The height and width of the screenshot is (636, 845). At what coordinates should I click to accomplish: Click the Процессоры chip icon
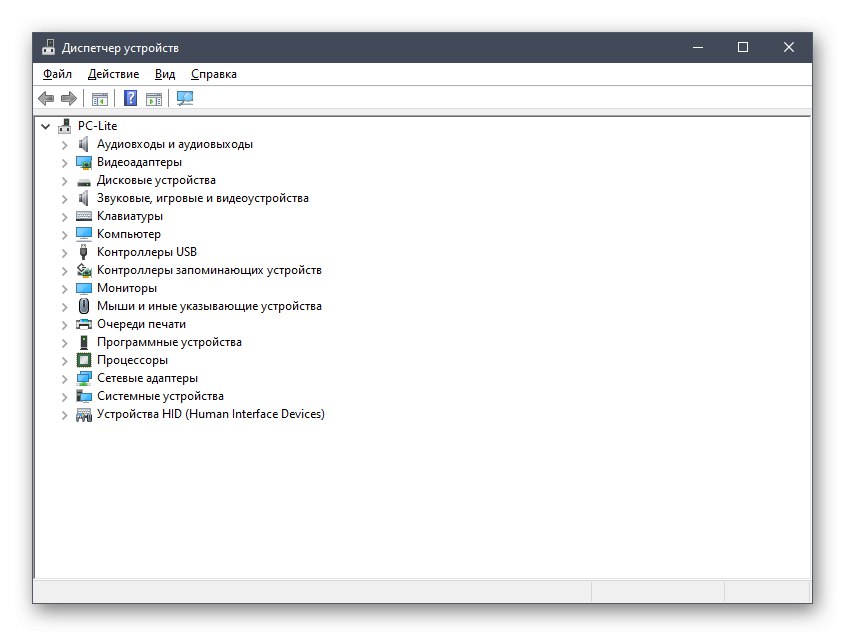point(84,360)
